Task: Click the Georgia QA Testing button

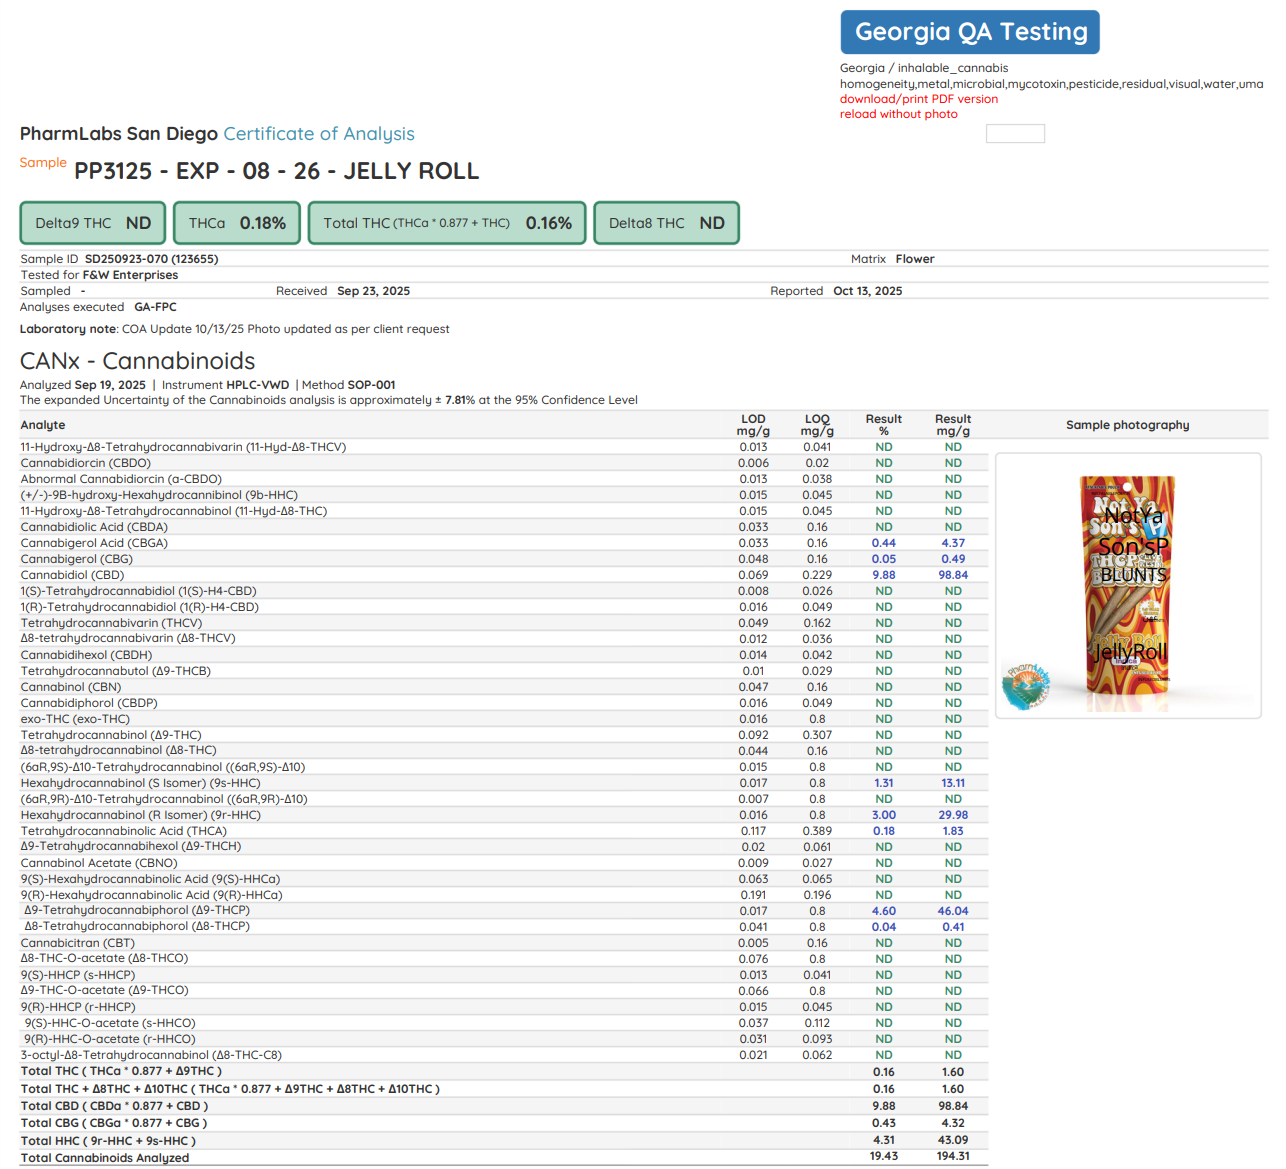Action: point(969,32)
